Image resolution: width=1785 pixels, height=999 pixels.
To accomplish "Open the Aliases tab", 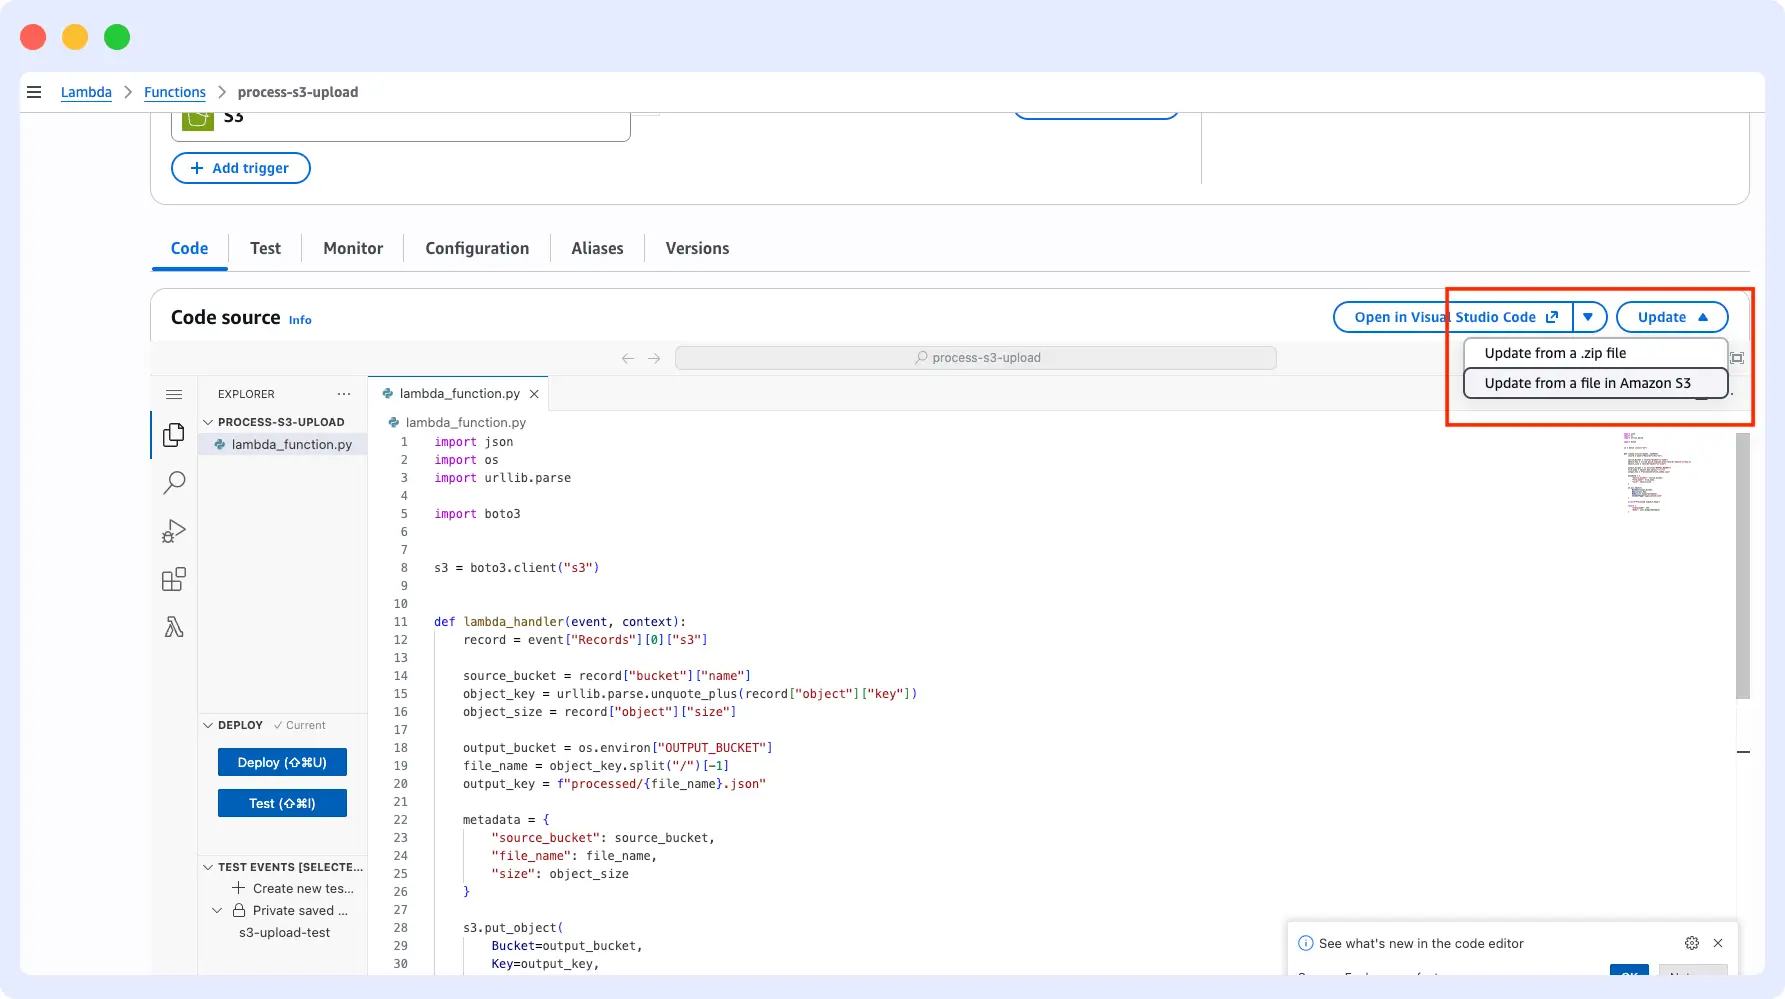I will (597, 248).
